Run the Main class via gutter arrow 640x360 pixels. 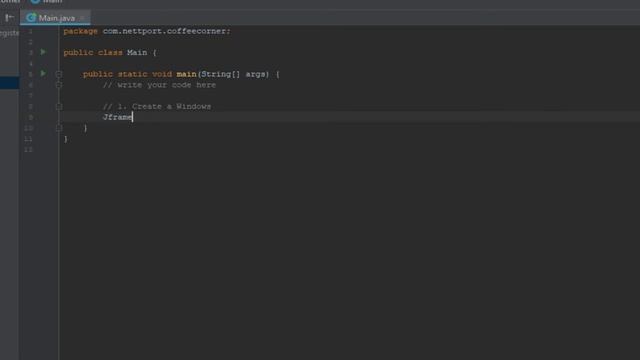pos(43,52)
